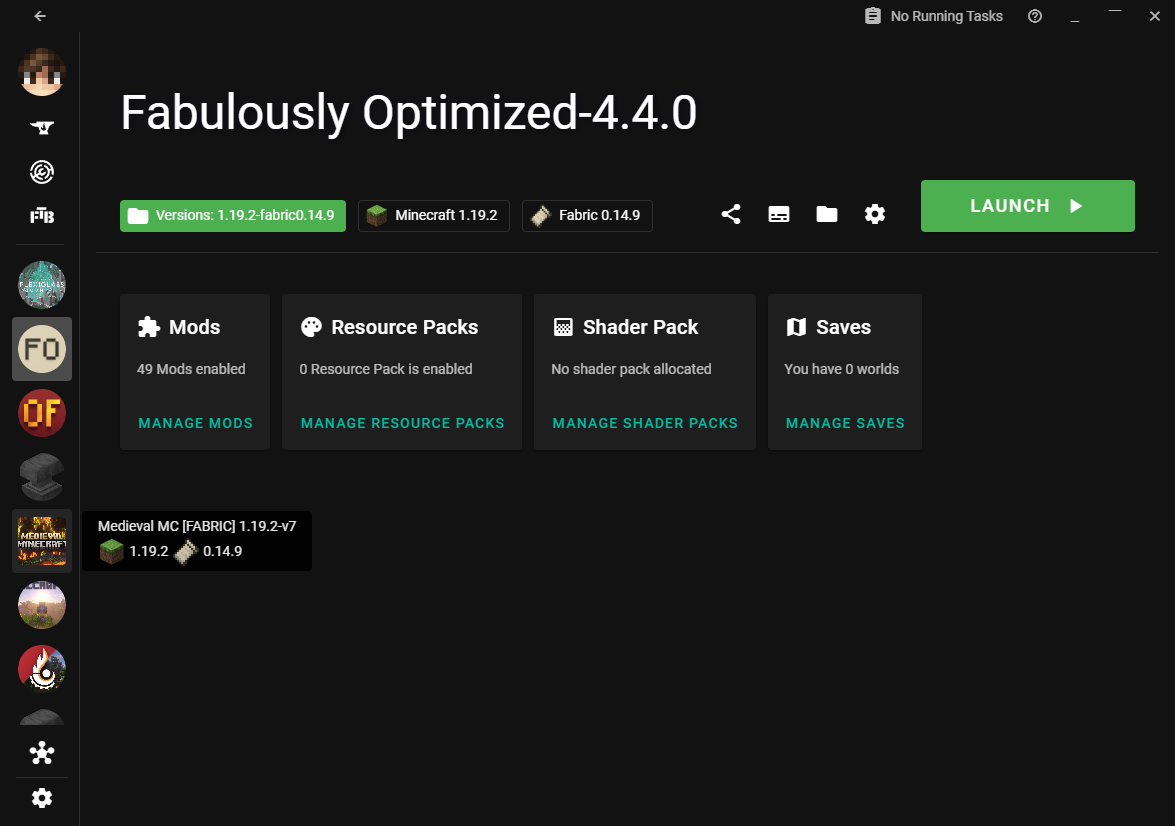
Task: Click Manage Shader Packs link
Action: coord(645,423)
